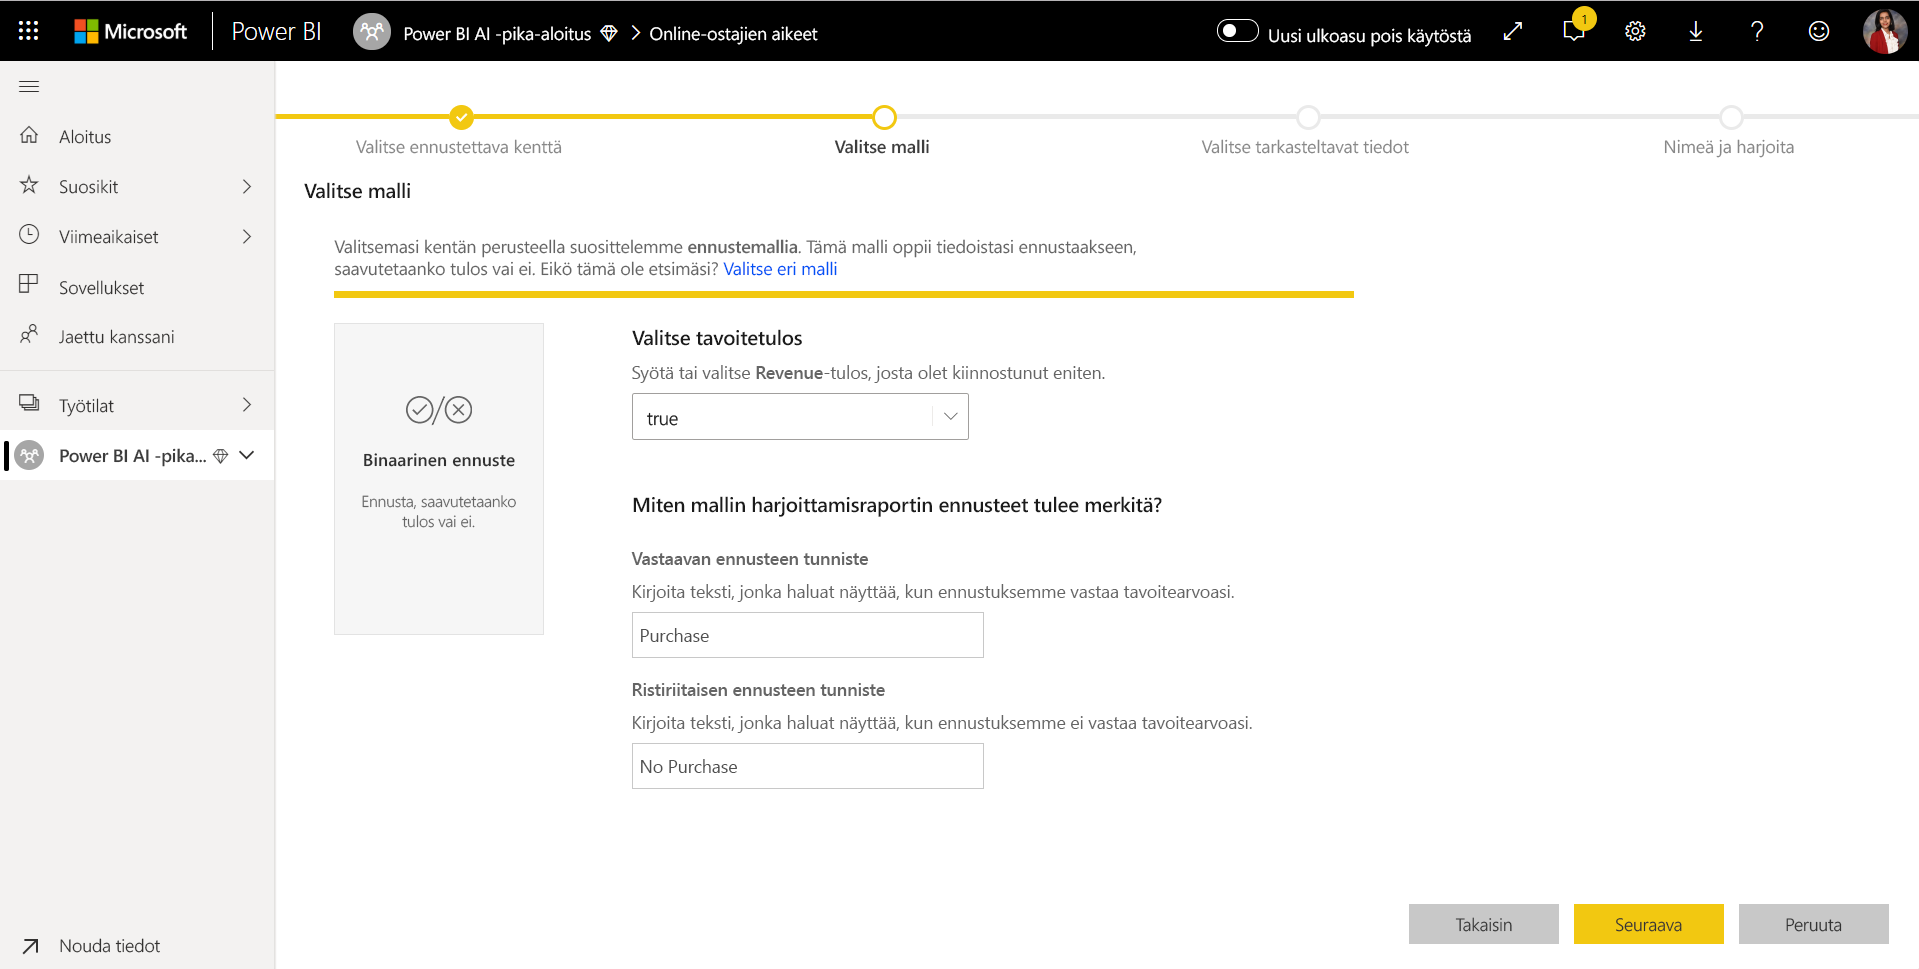Click the No Purchase mismatch label field

(x=807, y=766)
